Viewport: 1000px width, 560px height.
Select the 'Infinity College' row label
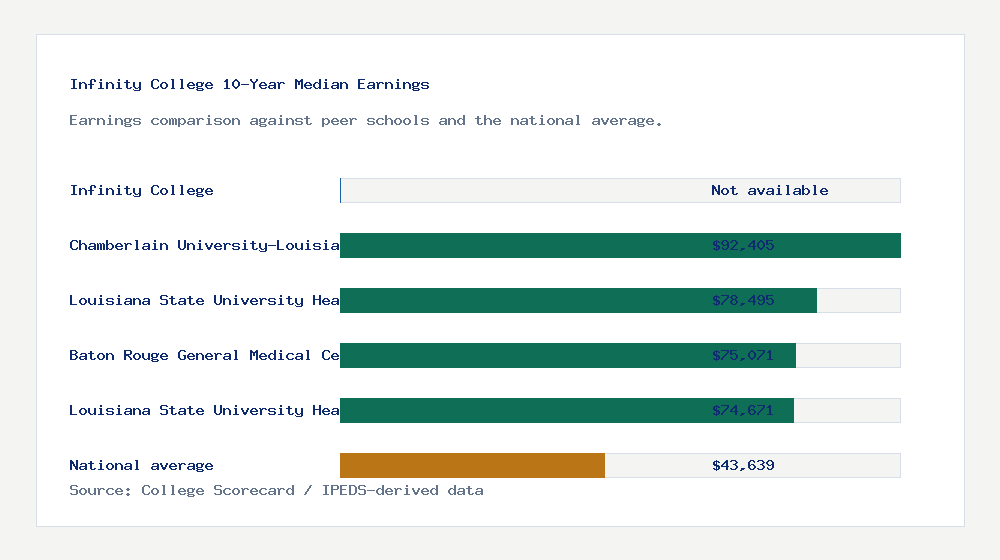(142, 190)
